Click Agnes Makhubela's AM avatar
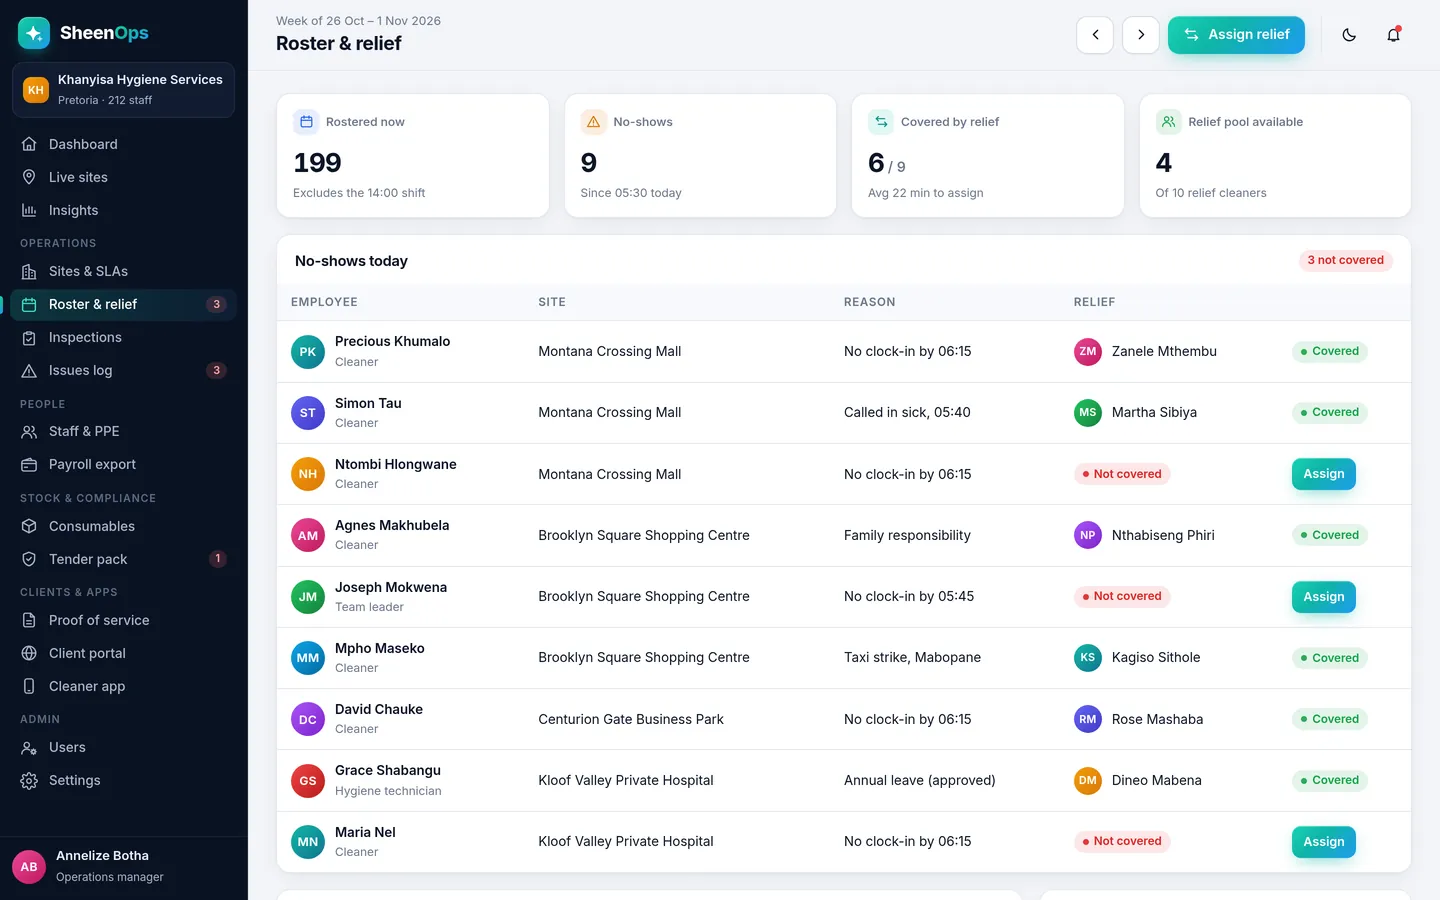The width and height of the screenshot is (1440, 900). [x=308, y=535]
